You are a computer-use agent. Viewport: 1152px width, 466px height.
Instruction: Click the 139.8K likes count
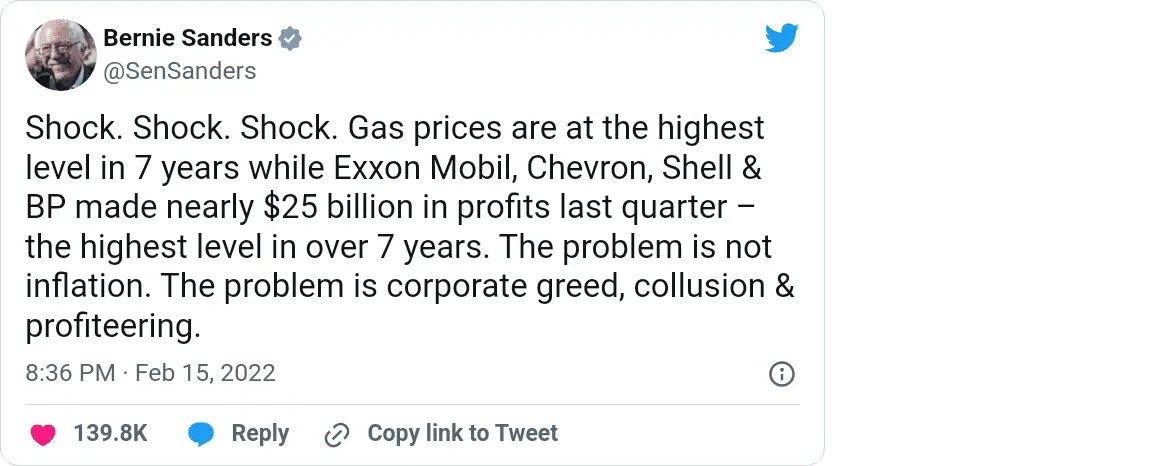(x=111, y=434)
